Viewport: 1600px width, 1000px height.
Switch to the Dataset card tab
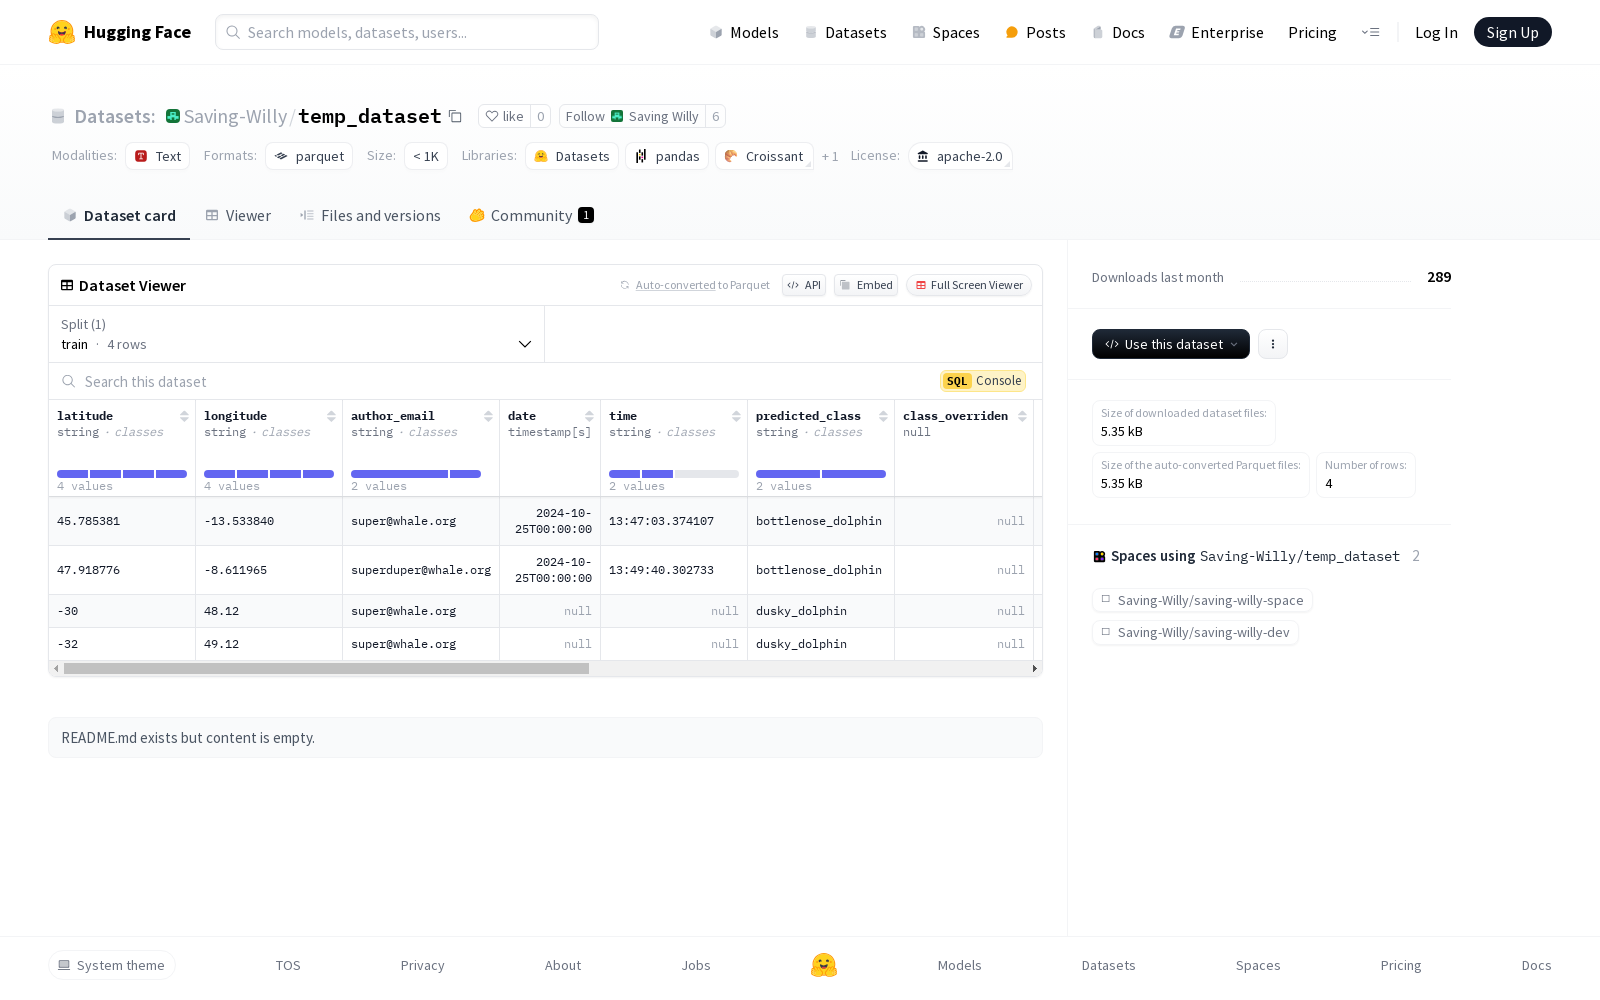tap(119, 216)
